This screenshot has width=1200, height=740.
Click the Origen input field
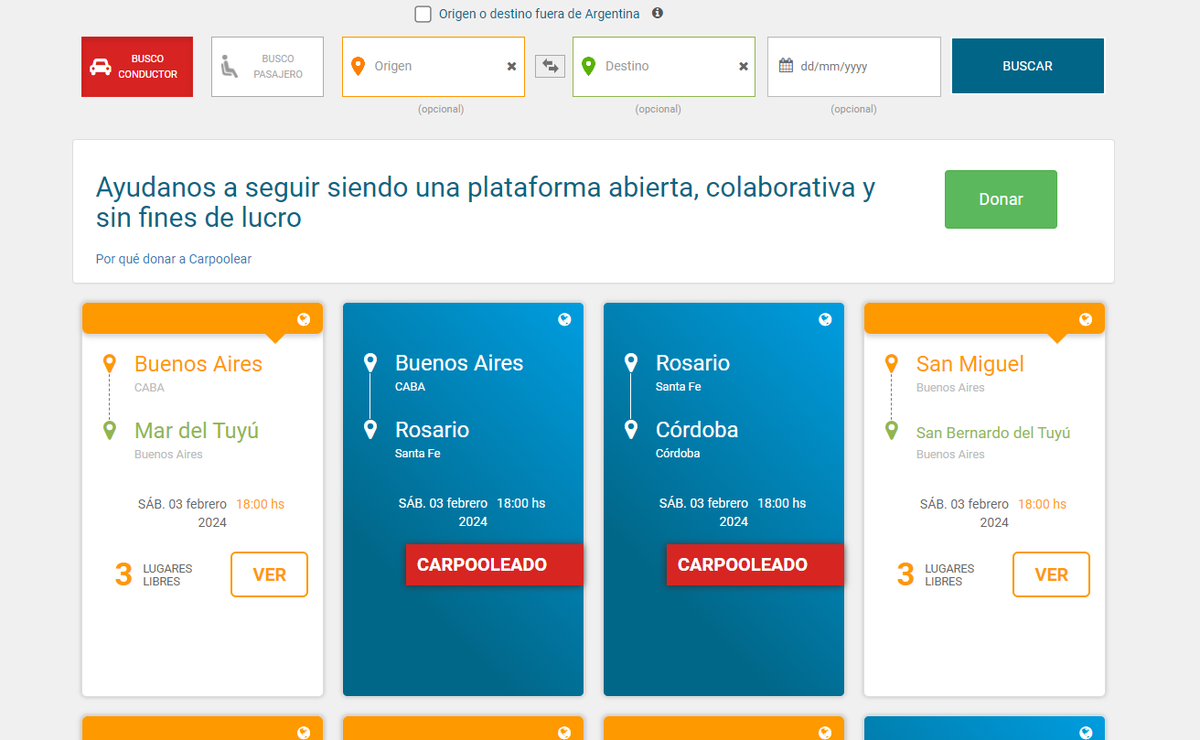[x=435, y=66]
